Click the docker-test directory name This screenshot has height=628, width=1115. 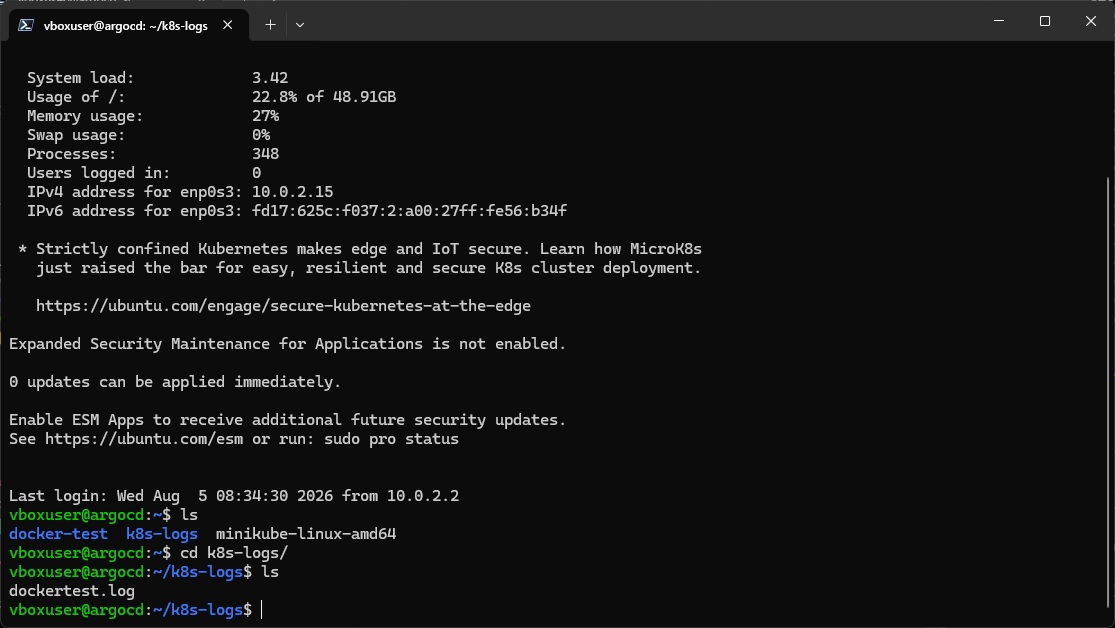click(x=58, y=533)
